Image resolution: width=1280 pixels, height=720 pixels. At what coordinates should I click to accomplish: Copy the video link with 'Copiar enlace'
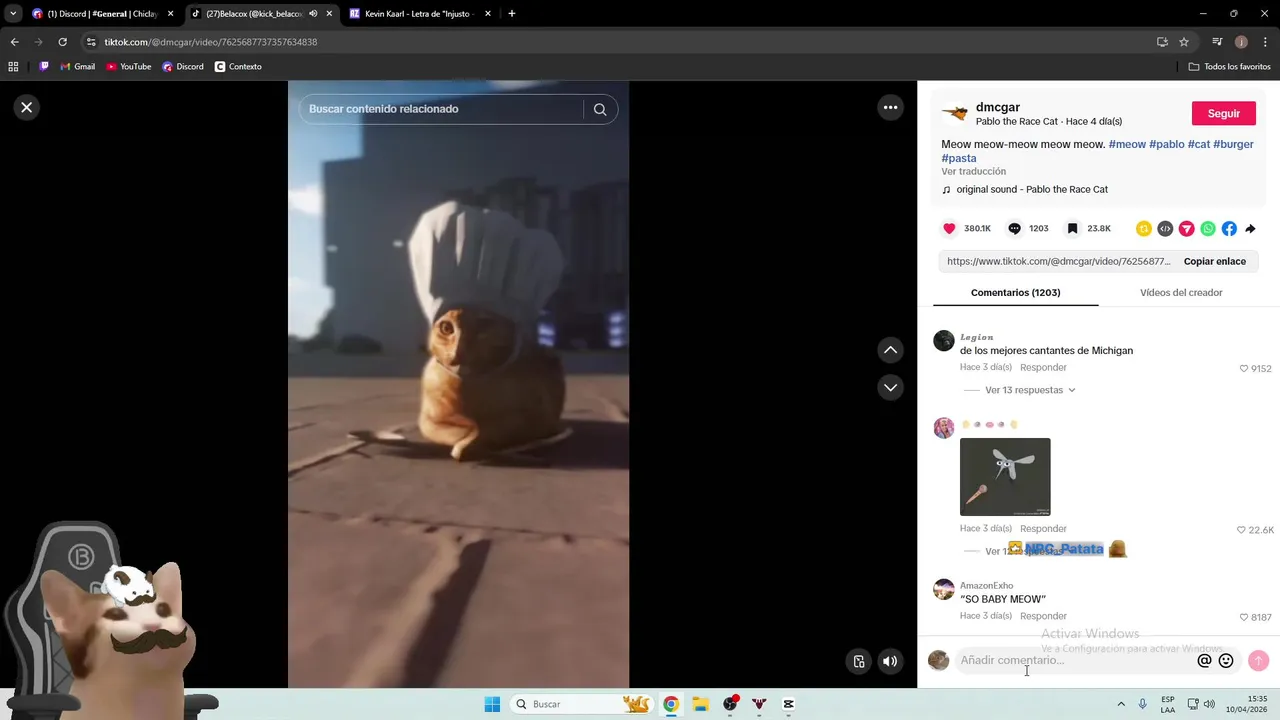pyautogui.click(x=1215, y=261)
